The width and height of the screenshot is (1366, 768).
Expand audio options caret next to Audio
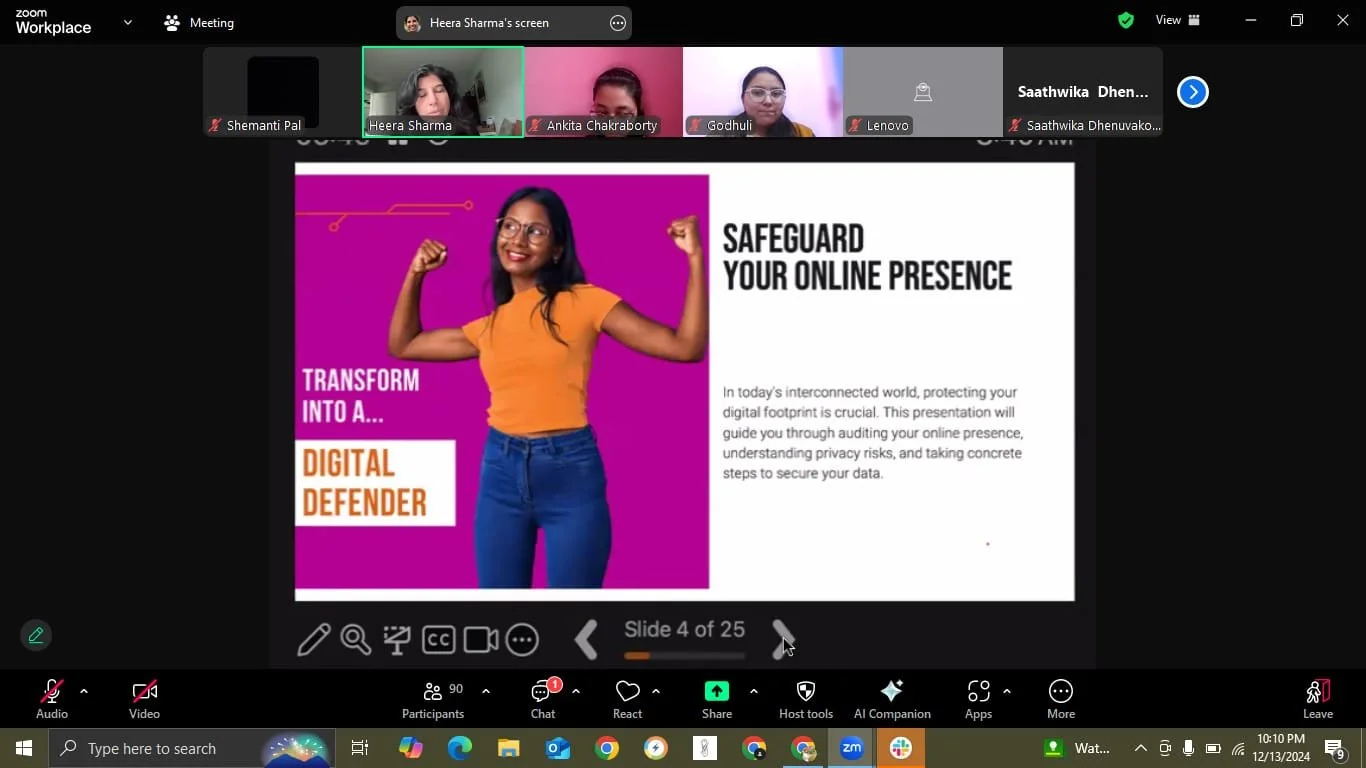[84, 691]
